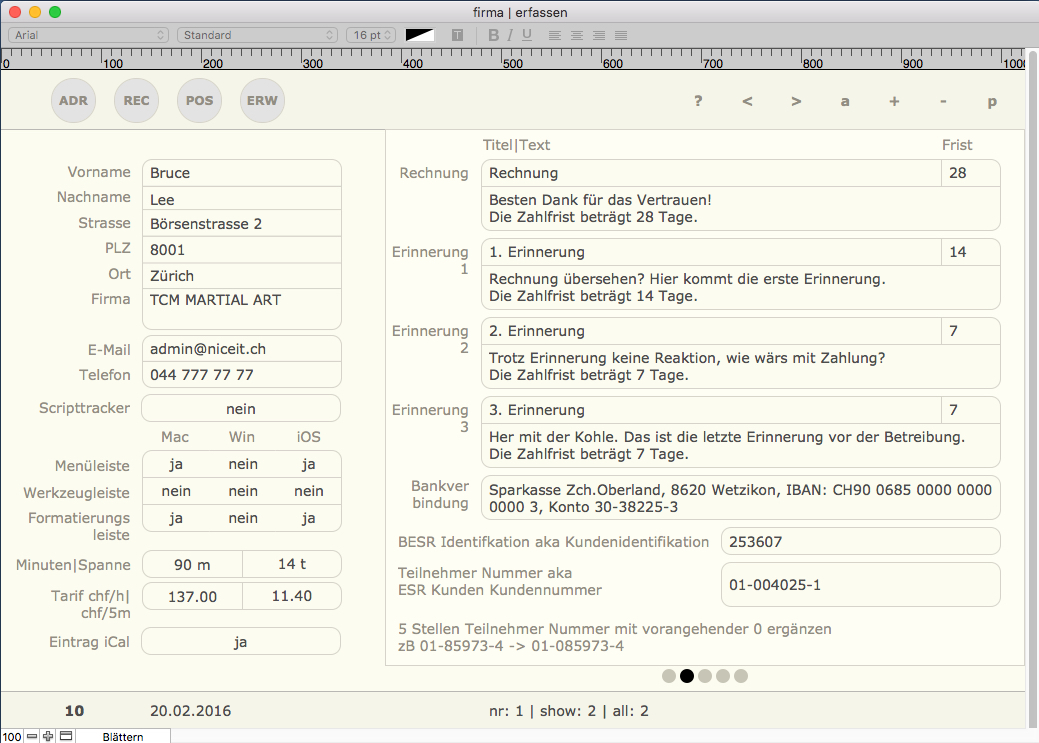Open the Arial font dropdown
The height and width of the screenshot is (743, 1039).
[89, 35]
